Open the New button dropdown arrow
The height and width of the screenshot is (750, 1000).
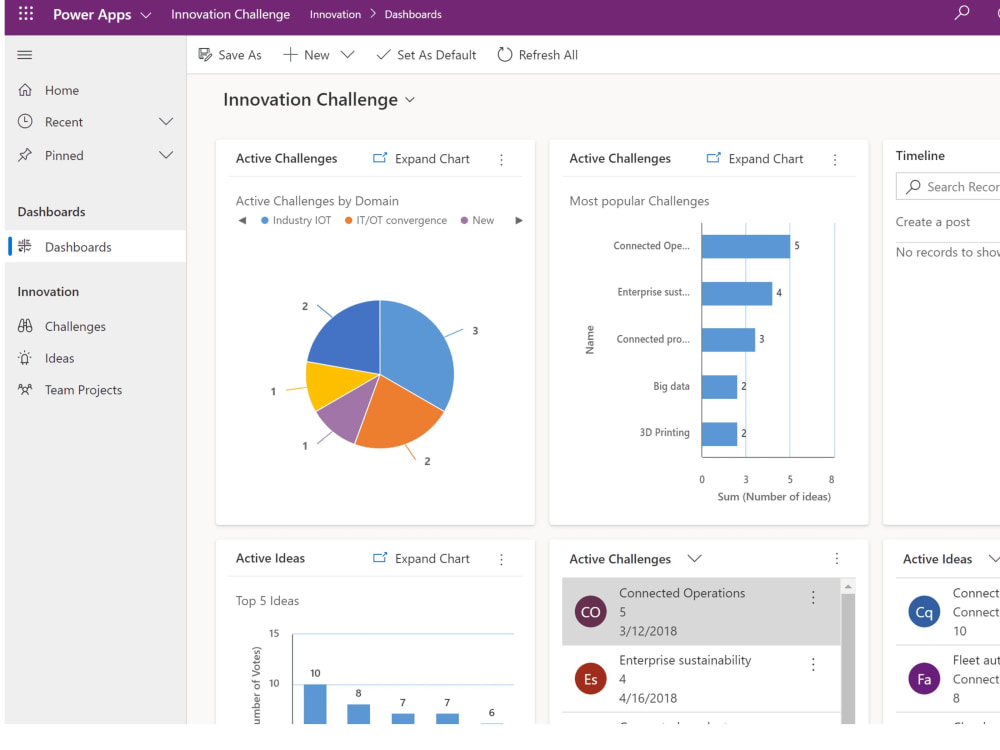[x=348, y=55]
